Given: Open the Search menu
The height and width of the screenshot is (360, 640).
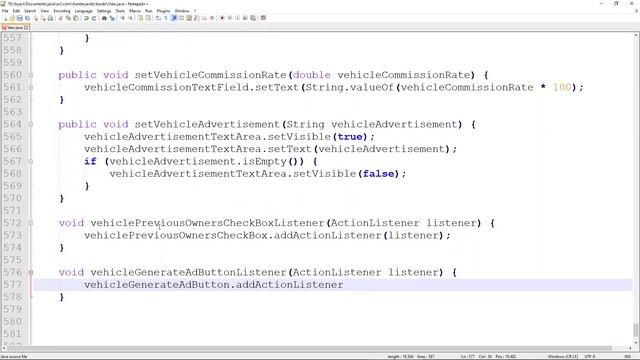Looking at the screenshot, I should 30,11.
